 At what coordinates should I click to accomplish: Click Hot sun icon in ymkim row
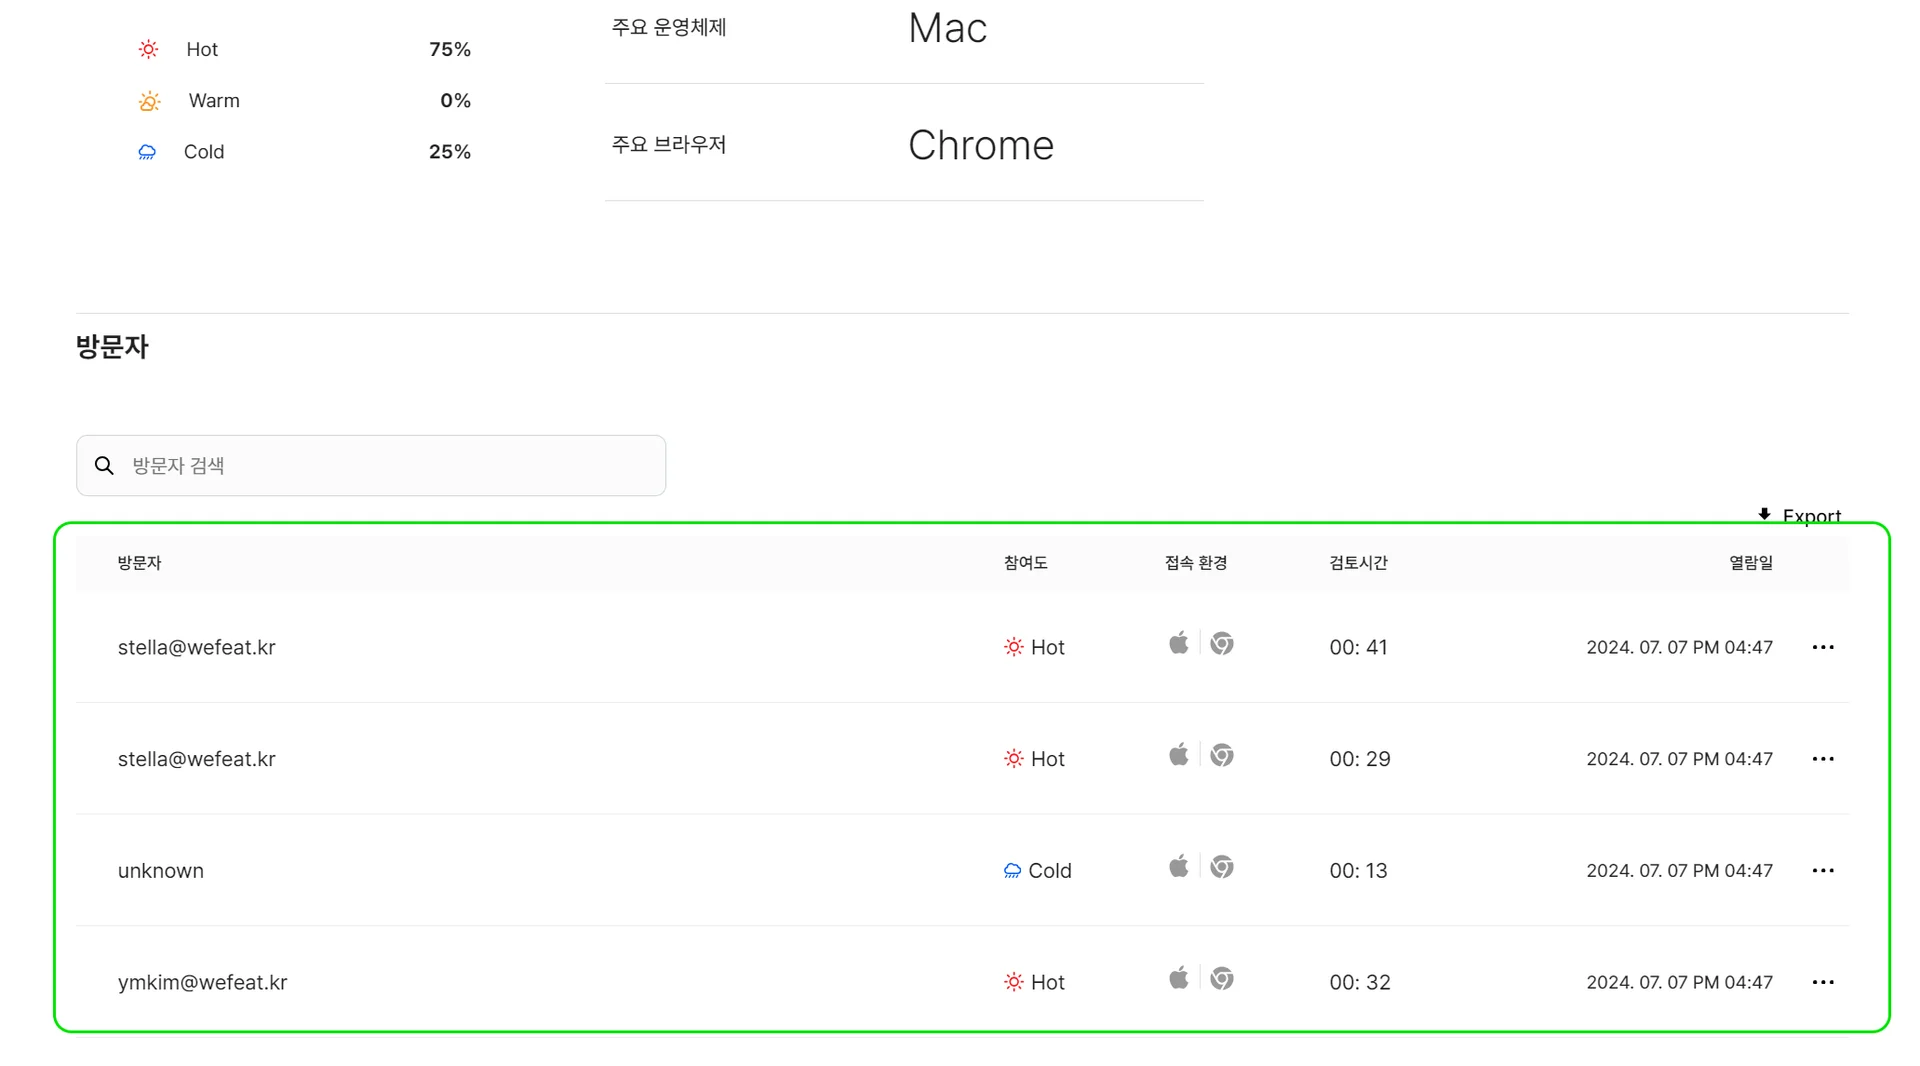[1013, 982]
